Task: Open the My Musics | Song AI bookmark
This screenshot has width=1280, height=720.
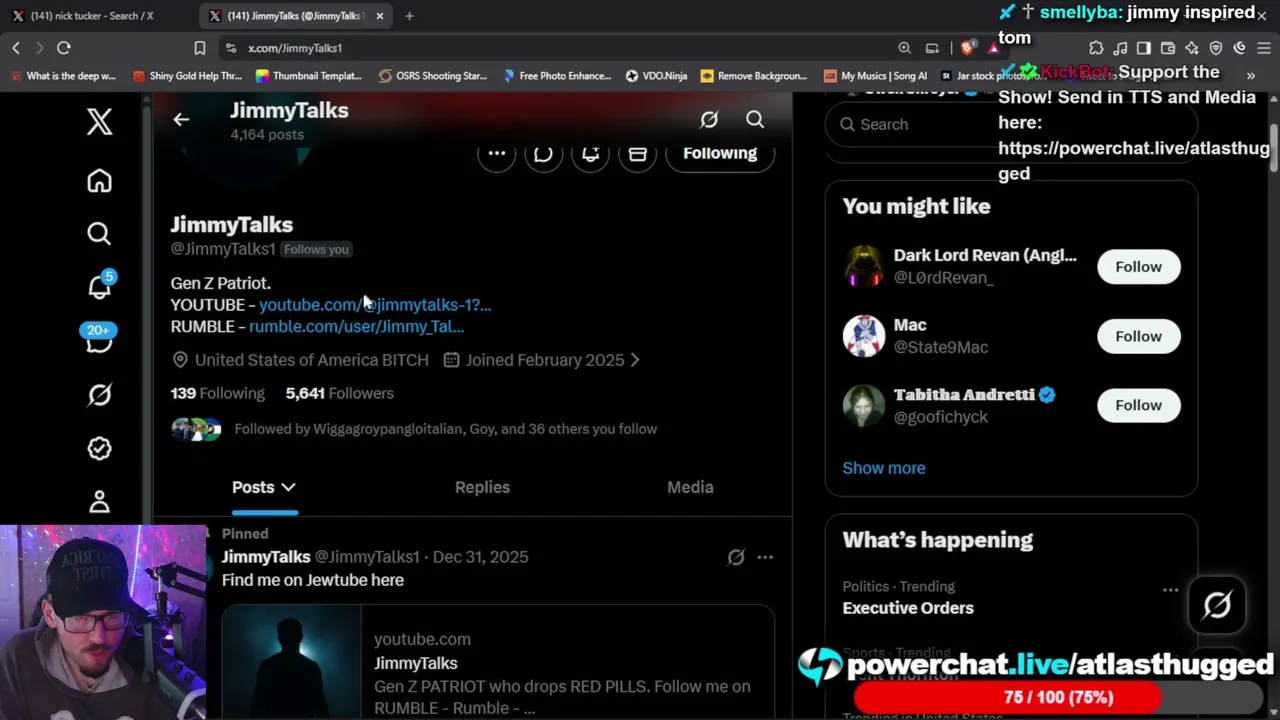Action: click(876, 76)
